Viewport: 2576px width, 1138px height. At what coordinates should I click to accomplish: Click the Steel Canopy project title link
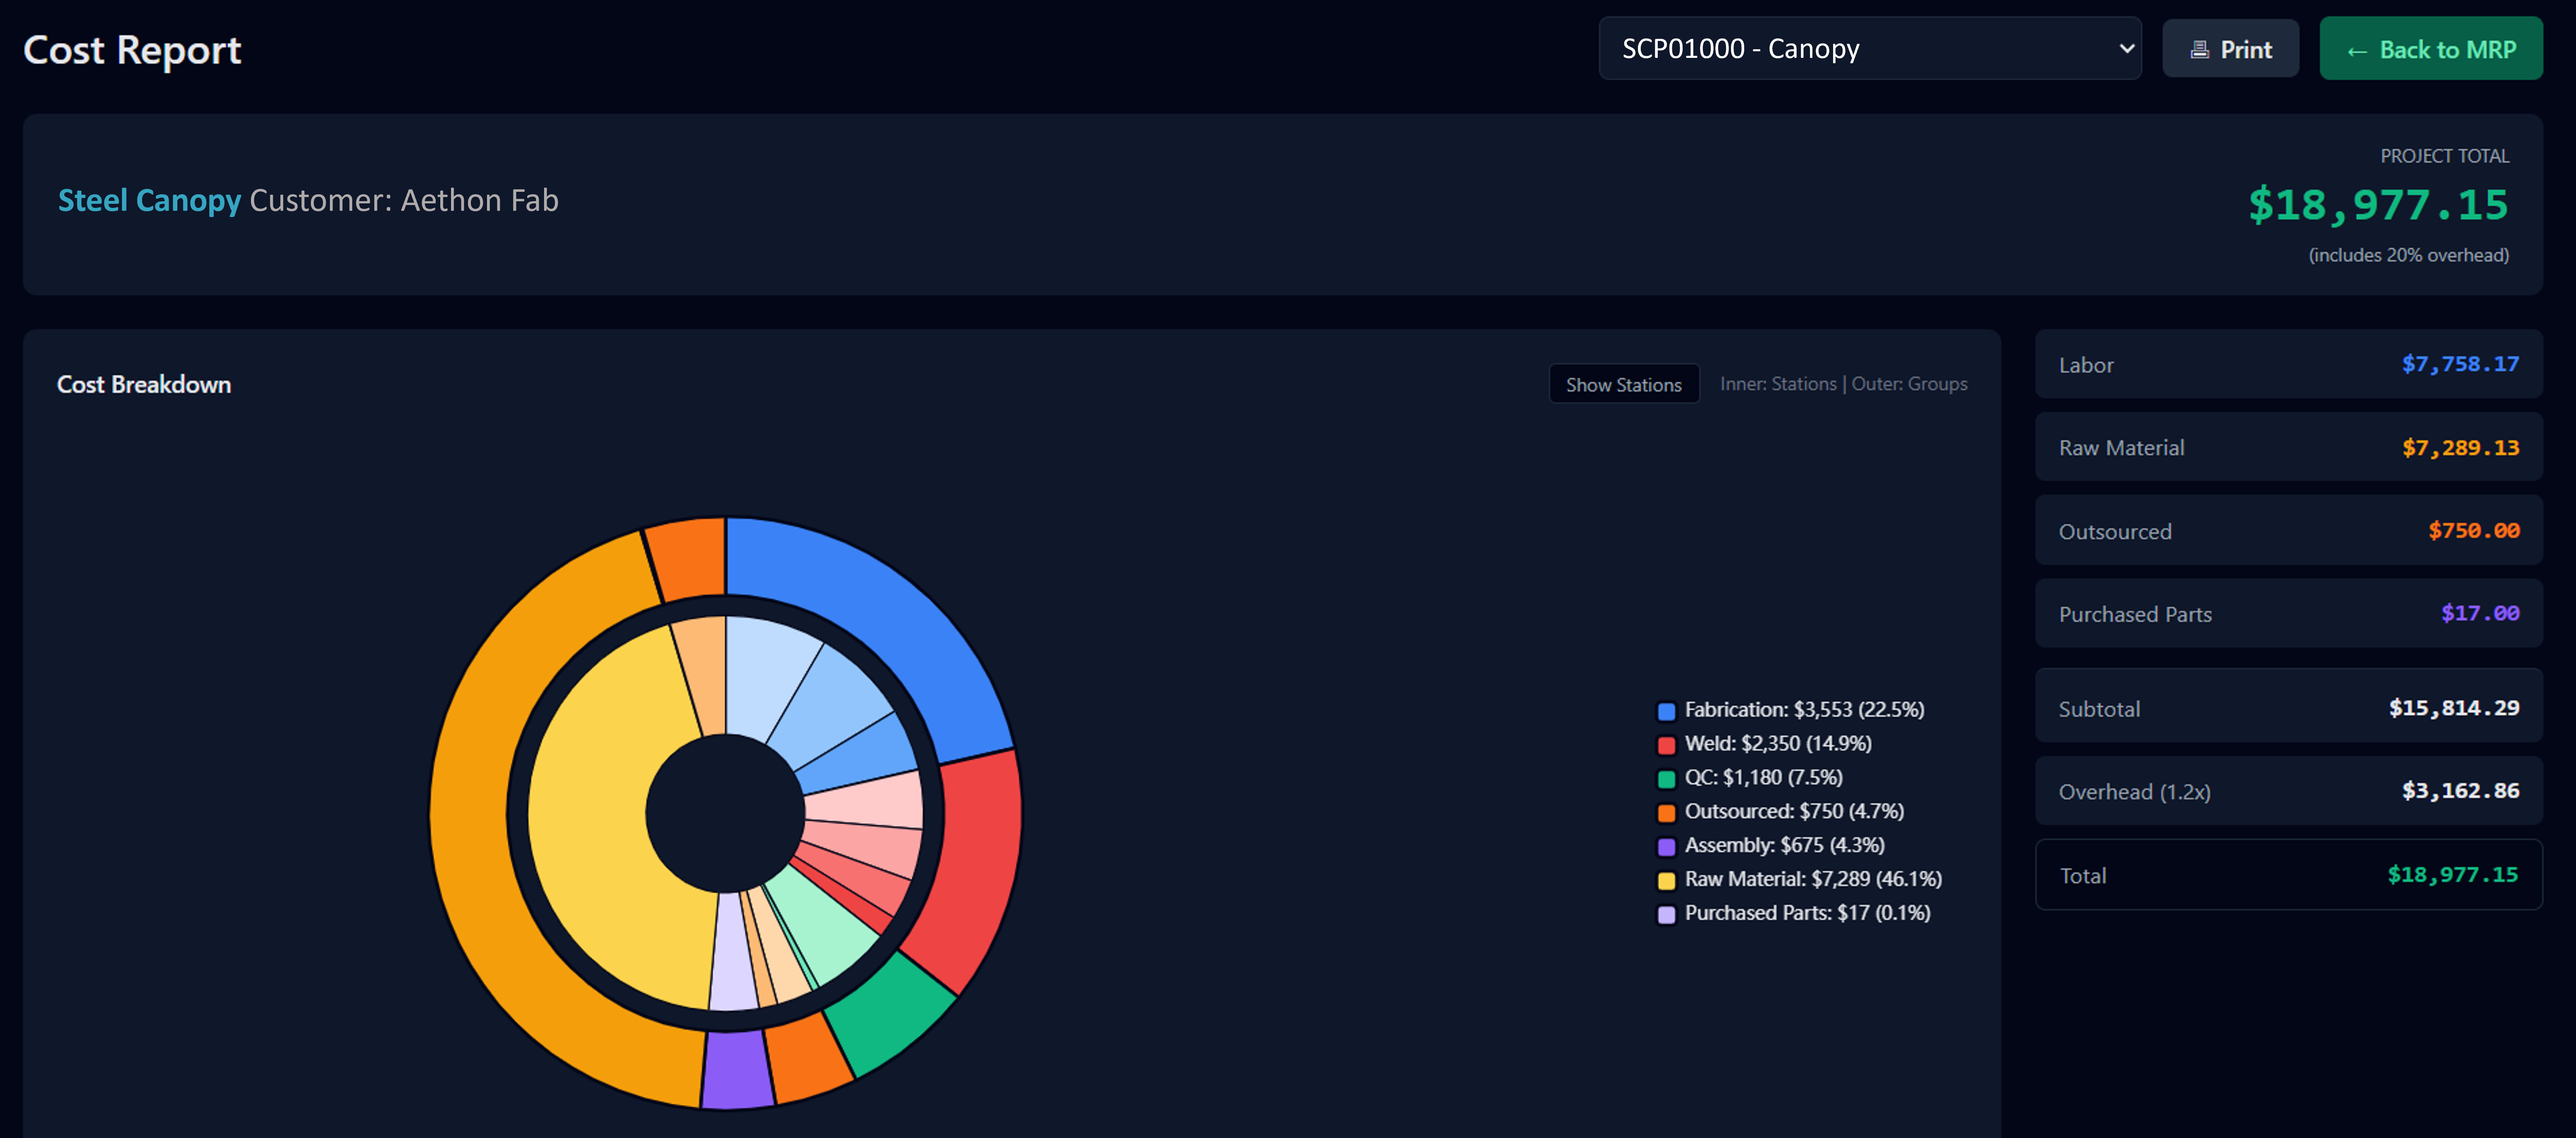pyautogui.click(x=149, y=200)
